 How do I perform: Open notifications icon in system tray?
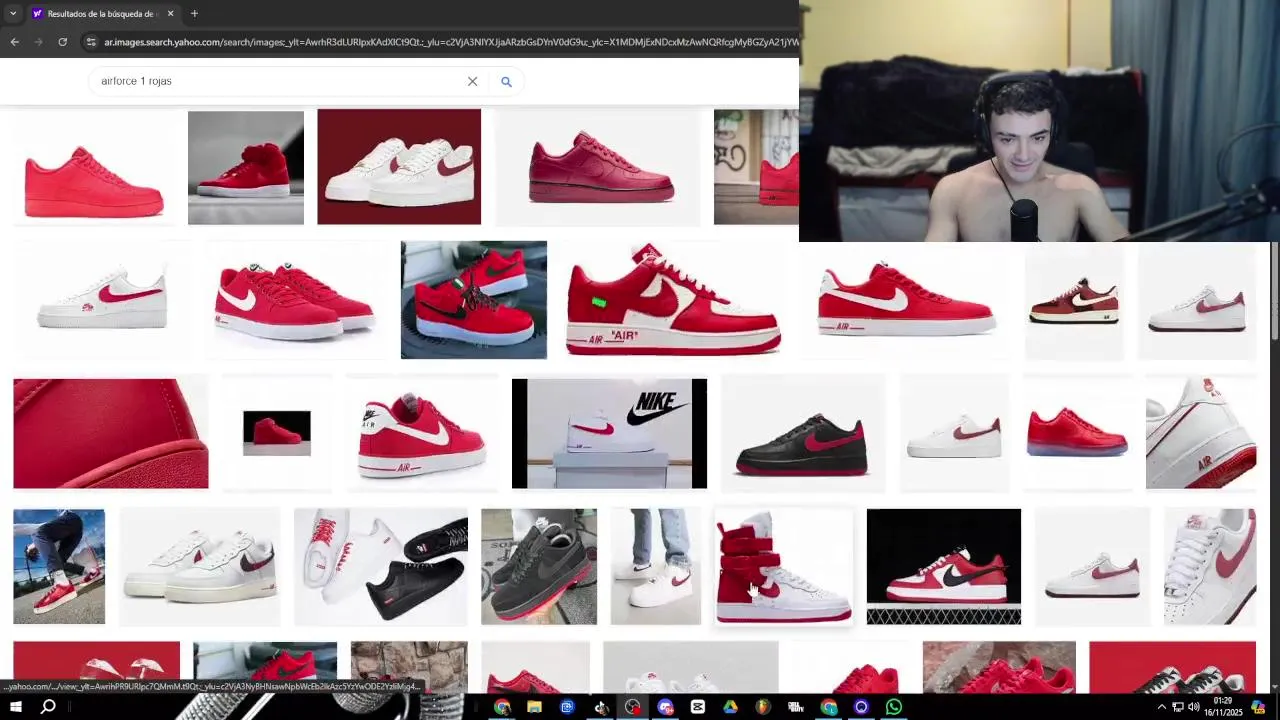pyautogui.click(x=1258, y=707)
